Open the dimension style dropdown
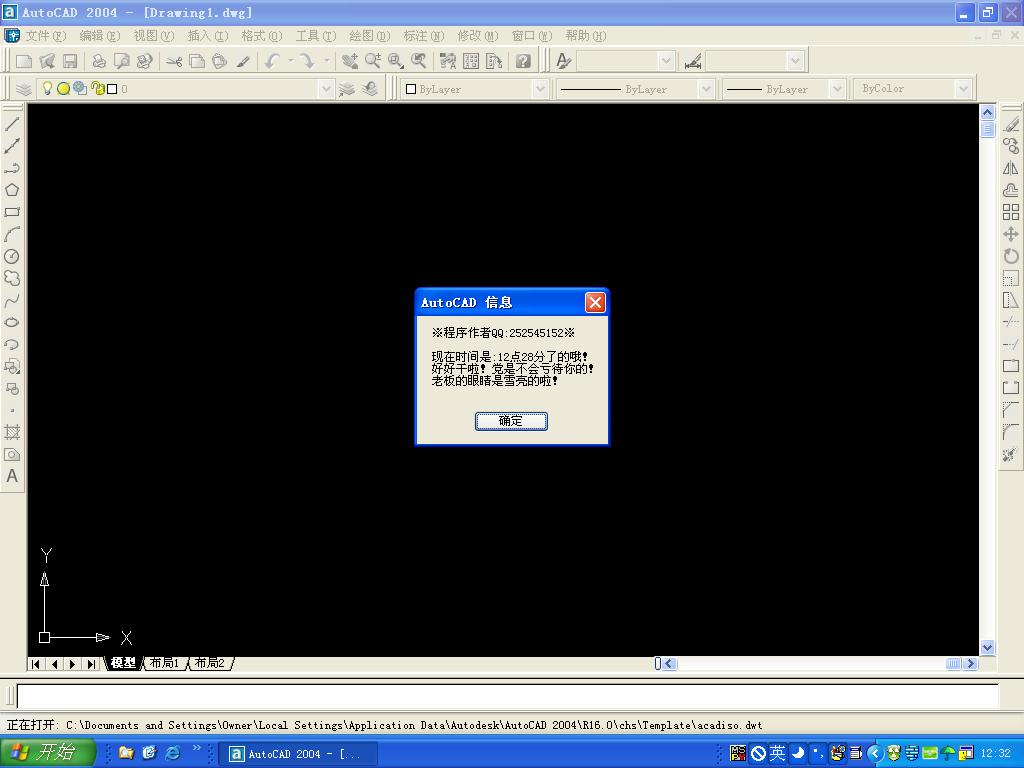The width and height of the screenshot is (1024, 768). coord(795,61)
